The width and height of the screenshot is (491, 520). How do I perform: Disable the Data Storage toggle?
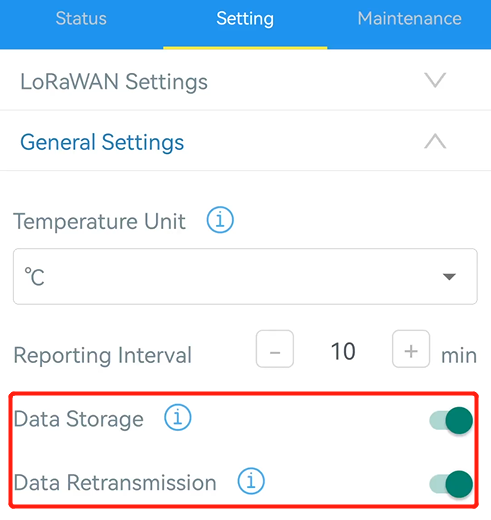coord(451,420)
